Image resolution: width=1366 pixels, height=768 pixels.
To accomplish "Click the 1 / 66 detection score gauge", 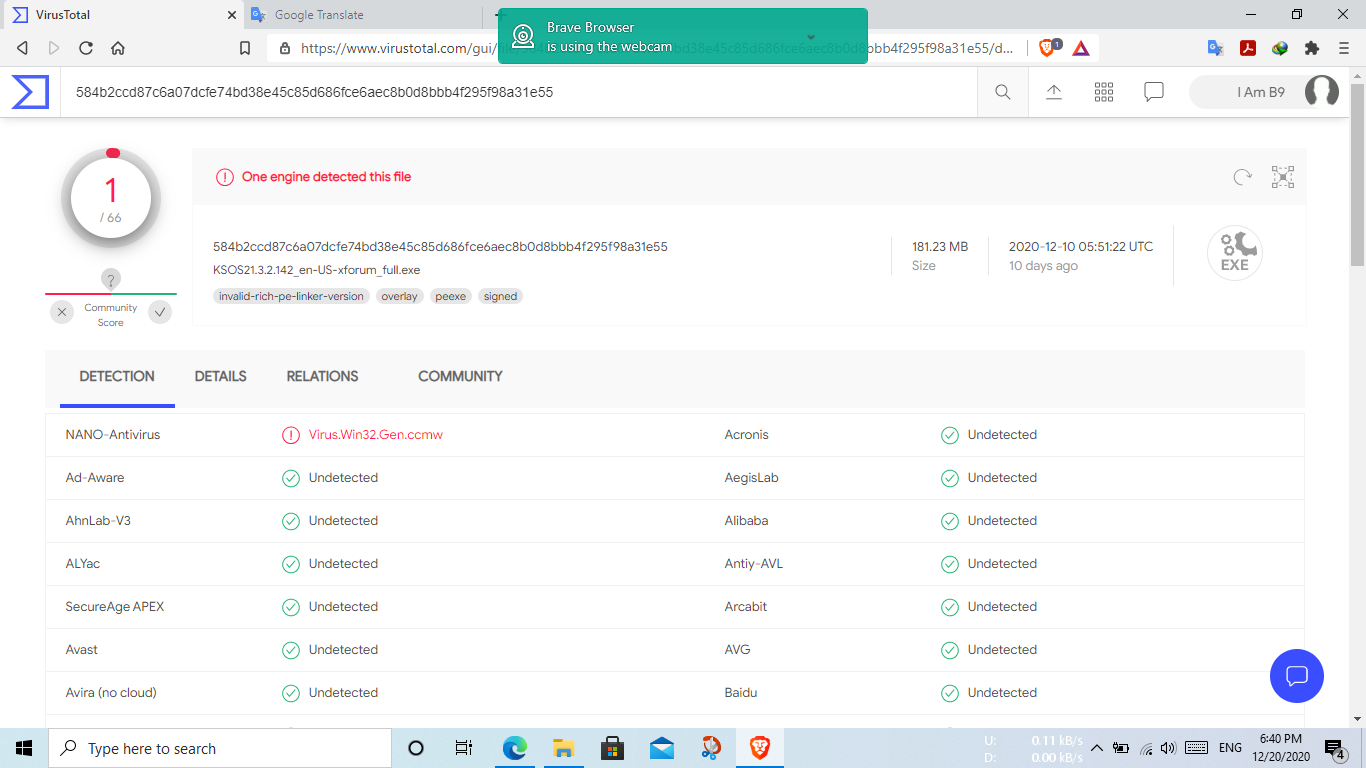I will point(111,198).
